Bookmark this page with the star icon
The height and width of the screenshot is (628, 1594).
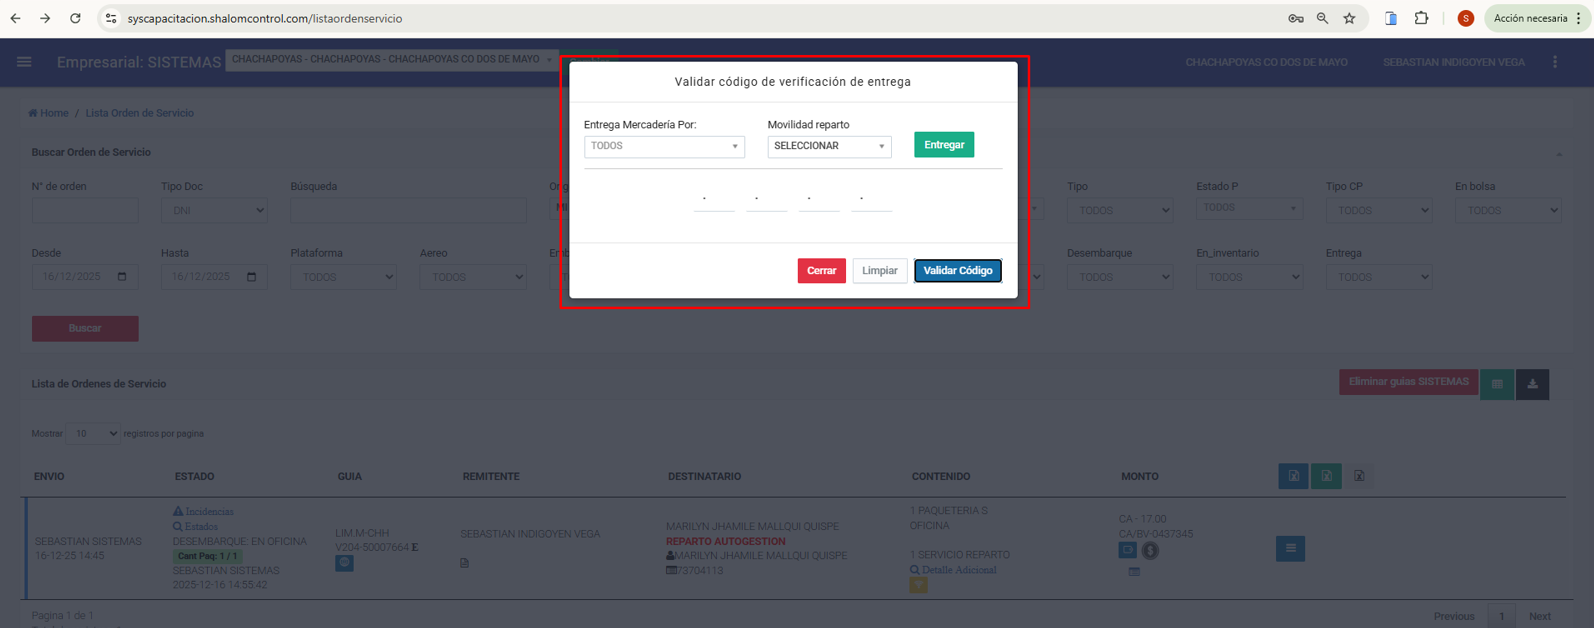point(1349,18)
